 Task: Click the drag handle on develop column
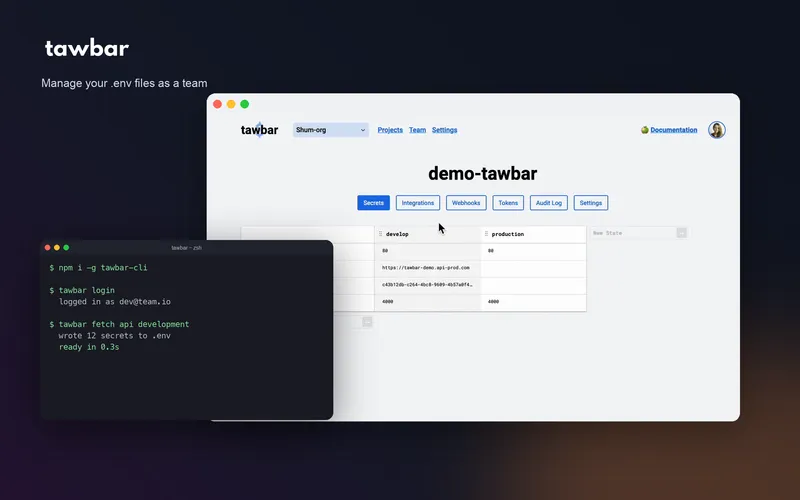point(380,234)
